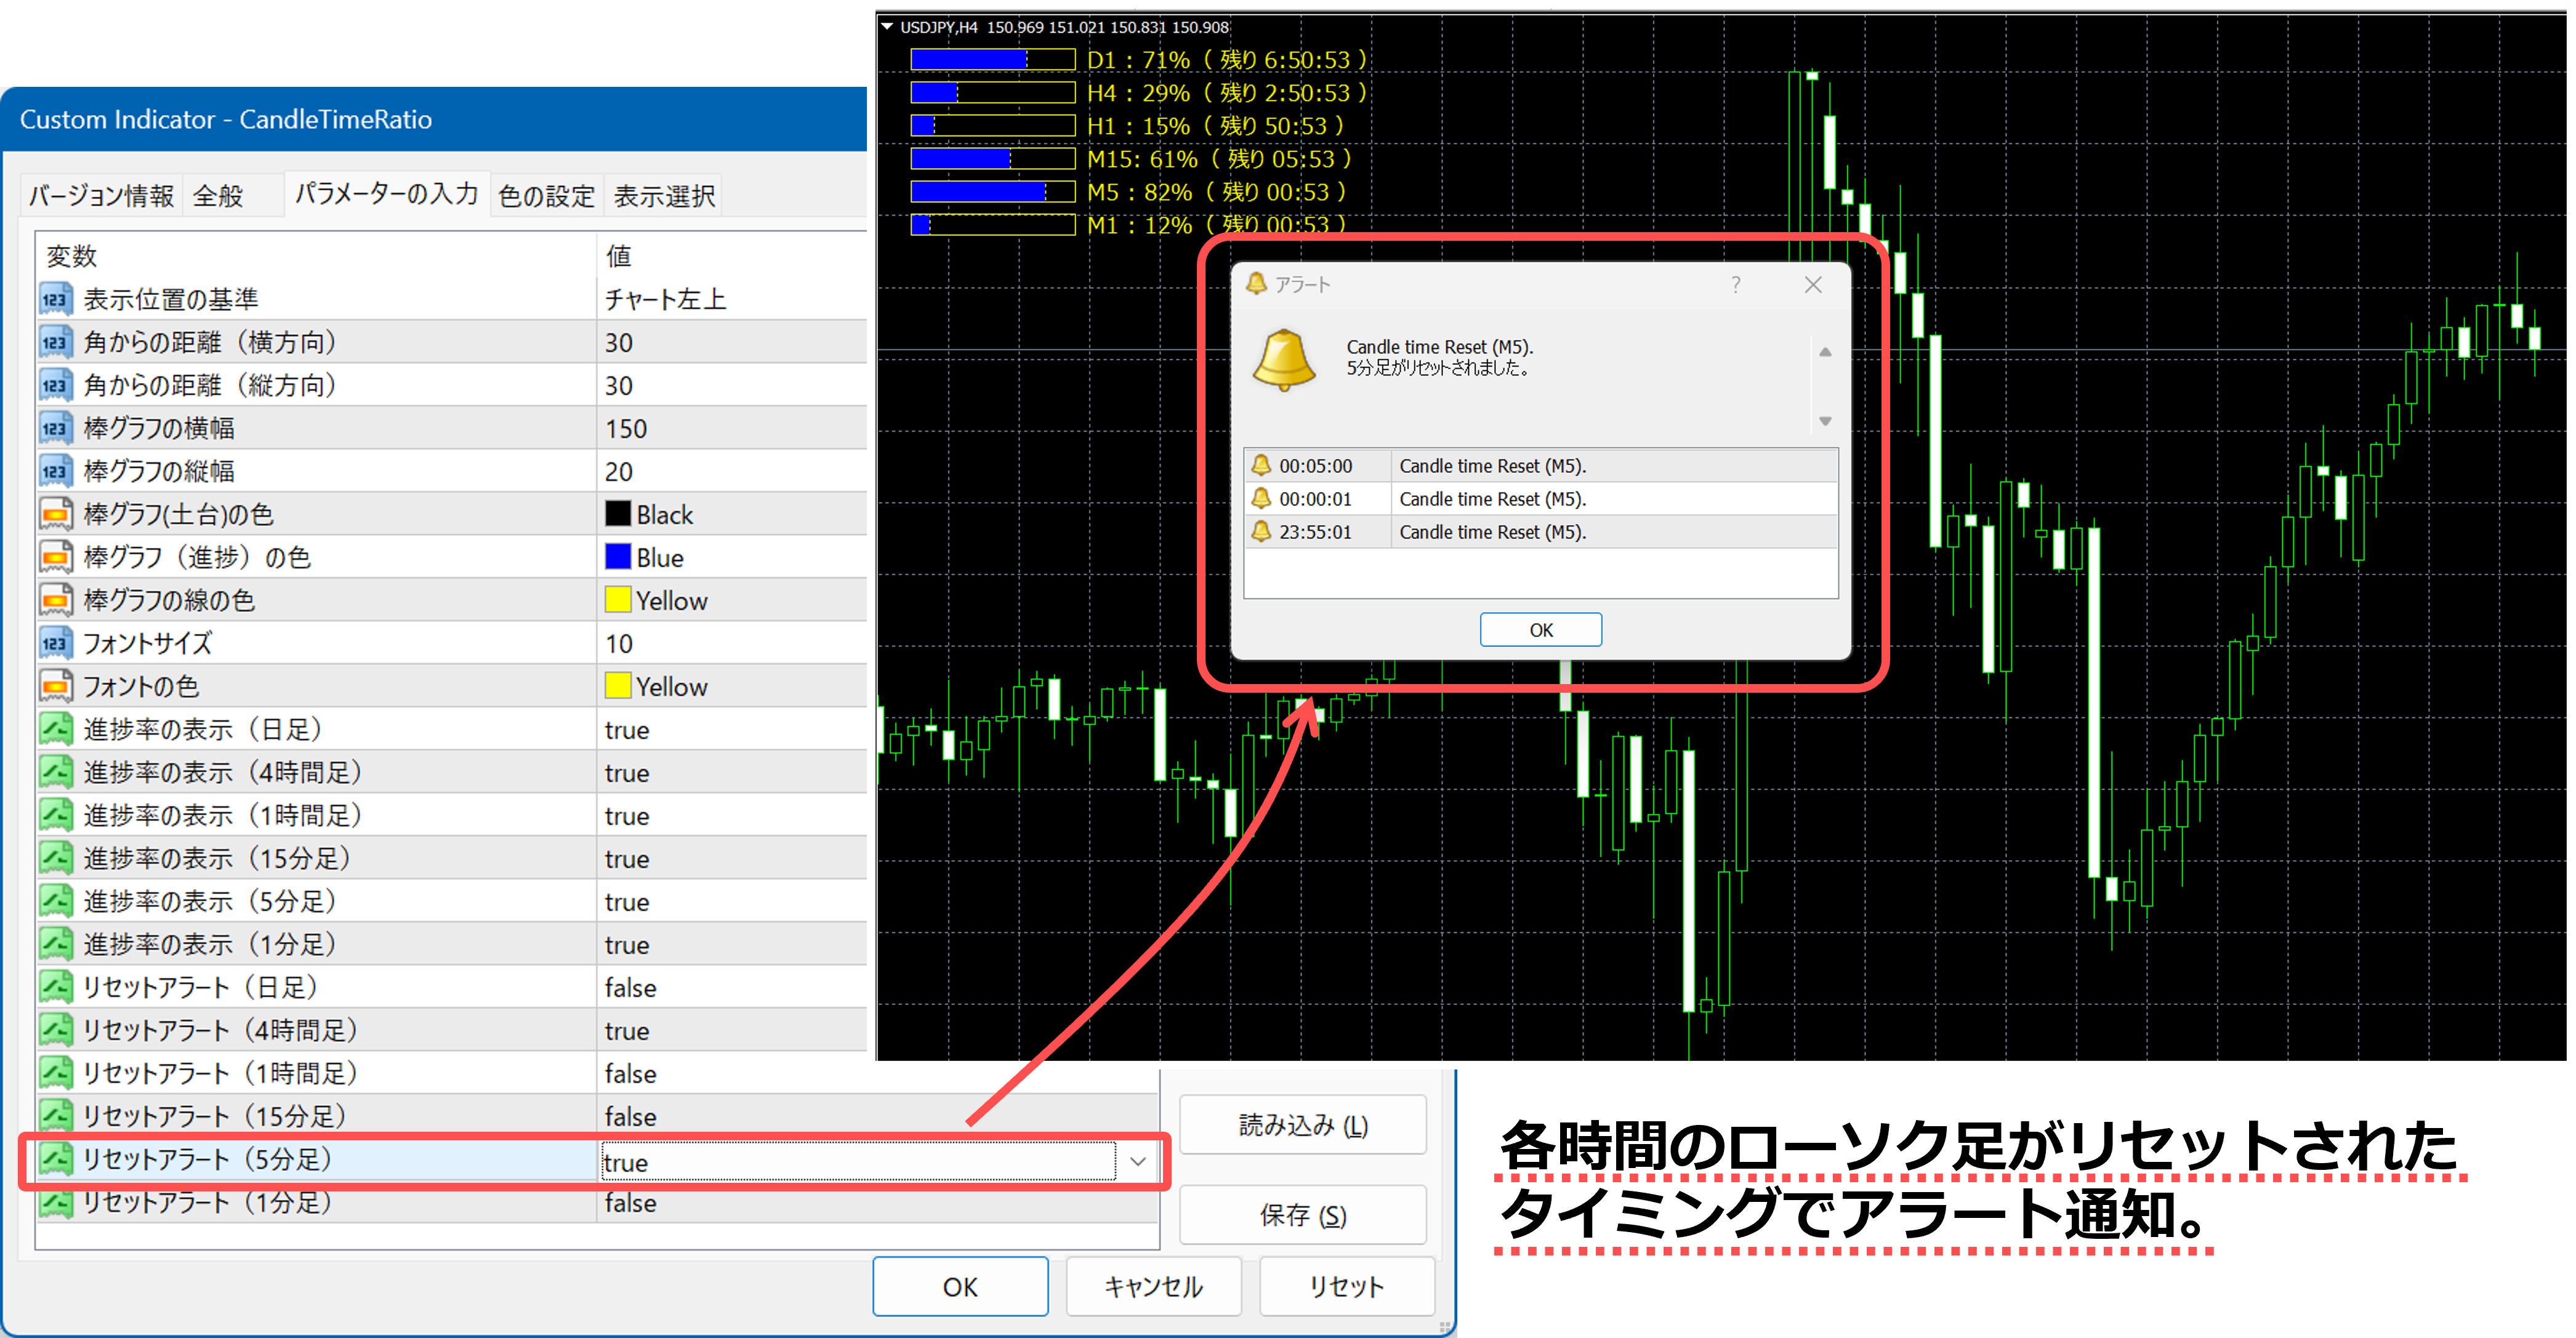This screenshot has height=1338, width=2576.
Task: Click bell icon beside 23:55:01 alert entry
Action: (x=1261, y=531)
